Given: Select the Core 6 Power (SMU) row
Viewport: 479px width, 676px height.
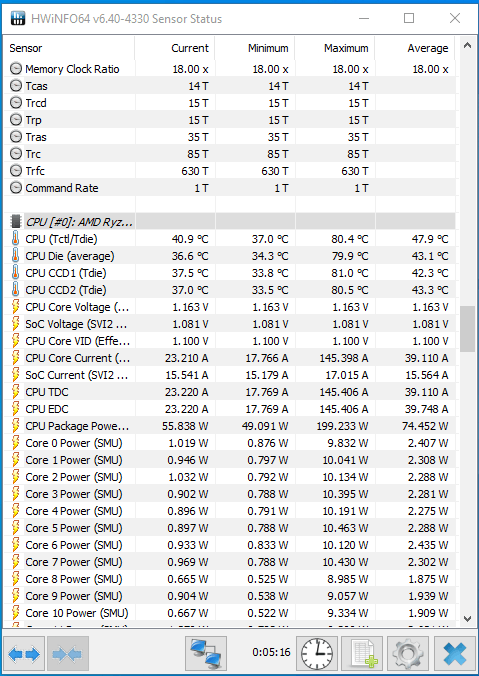Looking at the screenshot, I should [229, 545].
